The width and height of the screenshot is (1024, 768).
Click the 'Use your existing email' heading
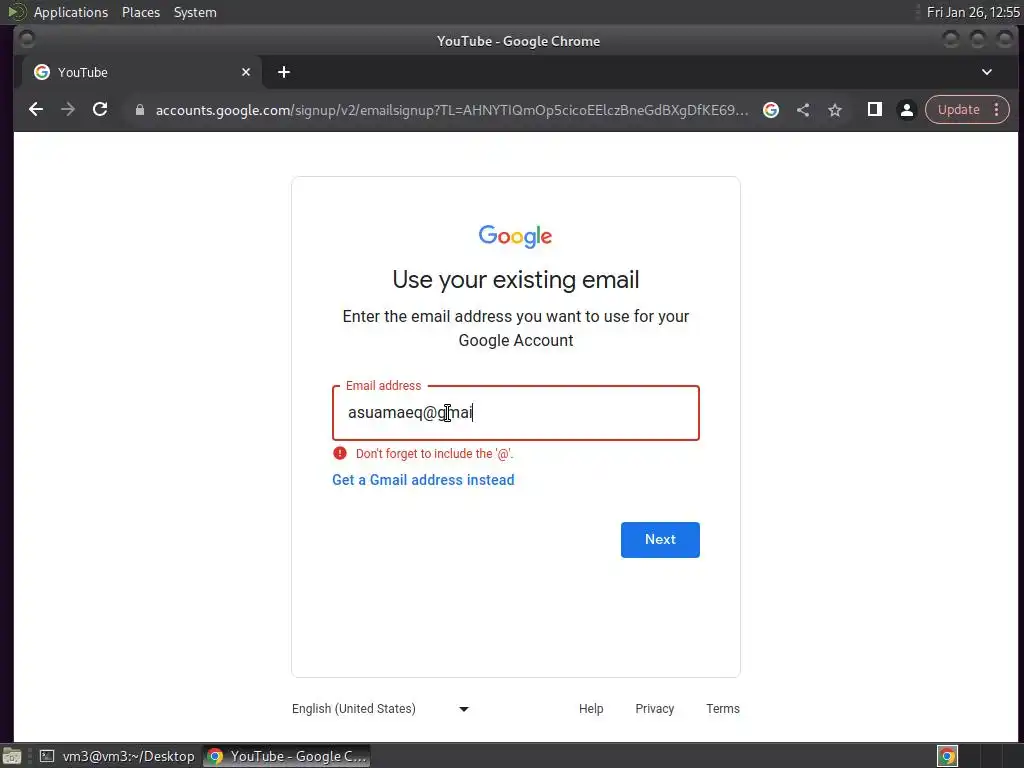tap(516, 280)
